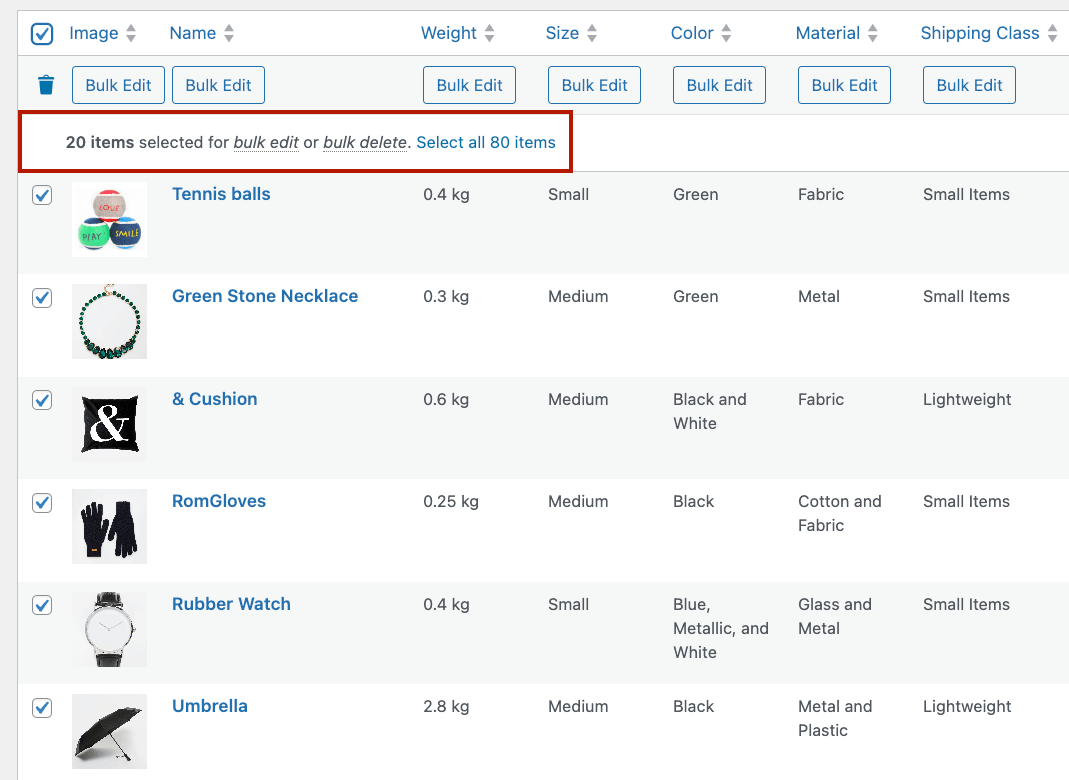This screenshot has height=780, width=1069.
Task: Click Bulk Edit under Color column
Action: click(719, 85)
